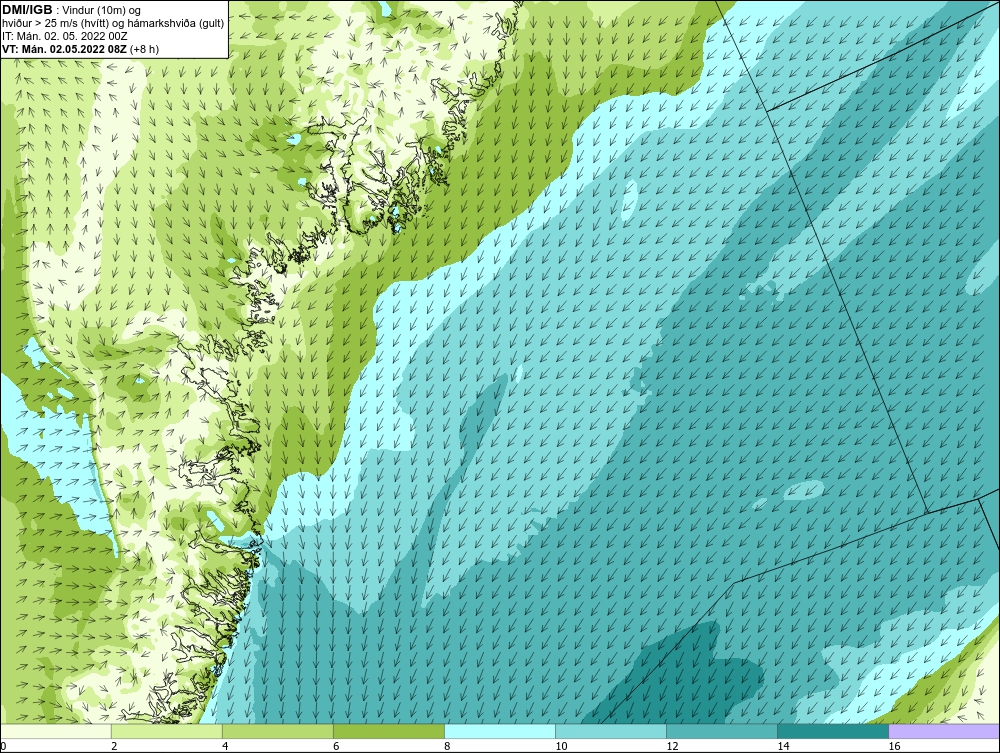Click the 'IT: Mán. 02. 05. 2022 00Z' line
This screenshot has width=1000, height=753.
pyautogui.click(x=65, y=36)
